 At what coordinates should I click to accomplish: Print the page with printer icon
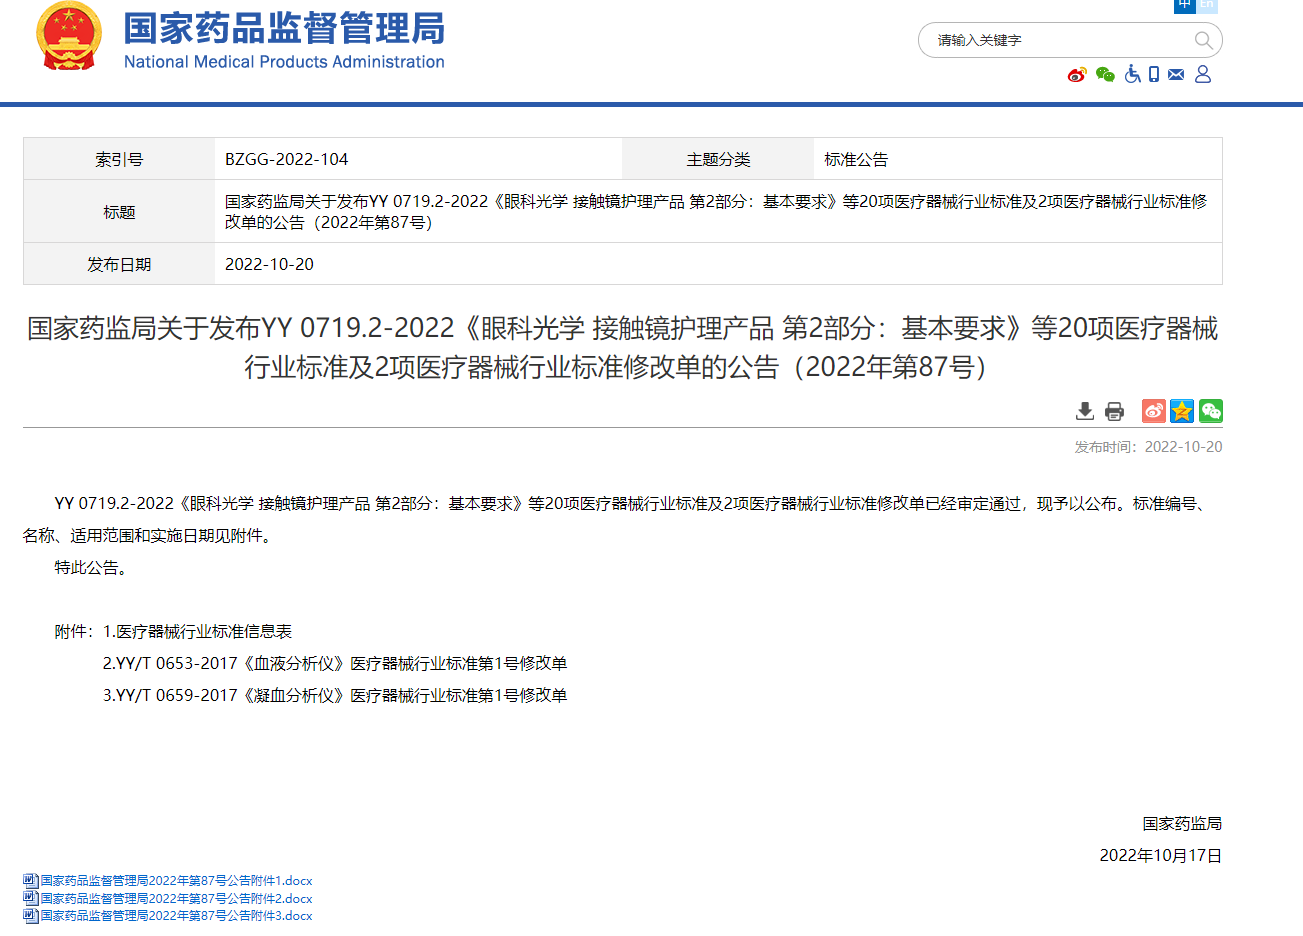(1114, 411)
